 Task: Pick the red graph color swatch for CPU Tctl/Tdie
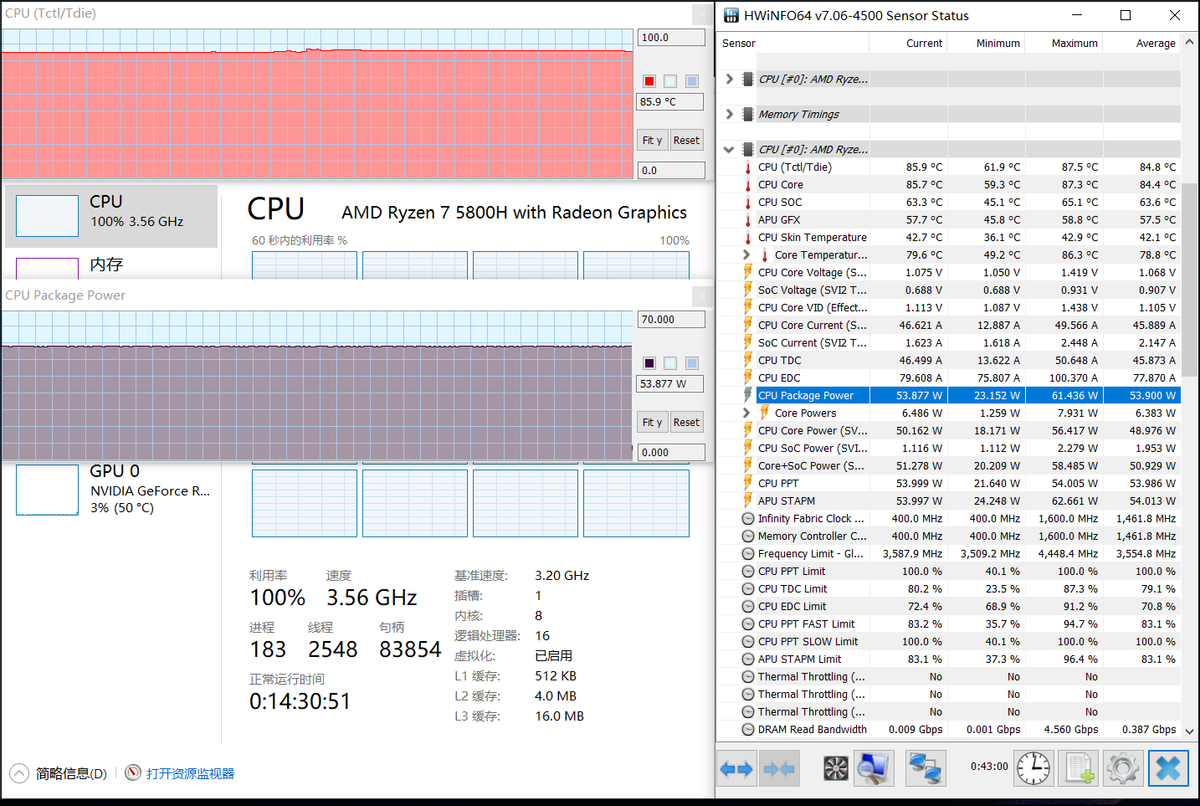pyautogui.click(x=649, y=81)
